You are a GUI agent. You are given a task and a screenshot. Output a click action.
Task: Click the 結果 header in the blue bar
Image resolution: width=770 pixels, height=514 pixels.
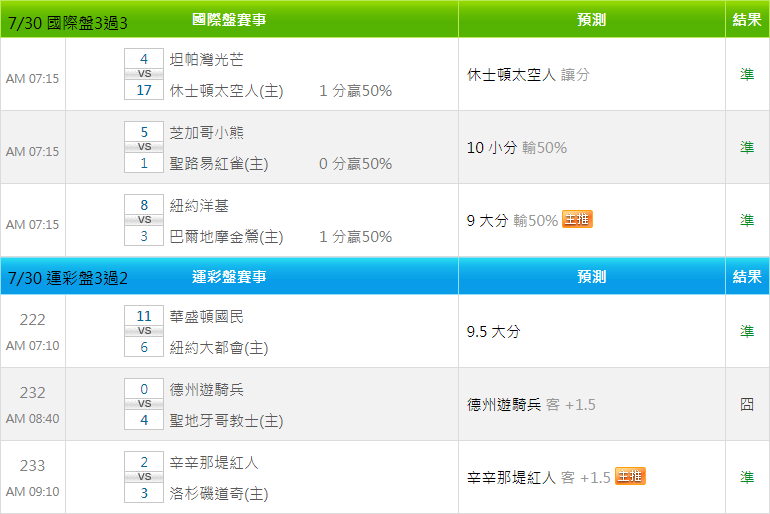pos(747,277)
